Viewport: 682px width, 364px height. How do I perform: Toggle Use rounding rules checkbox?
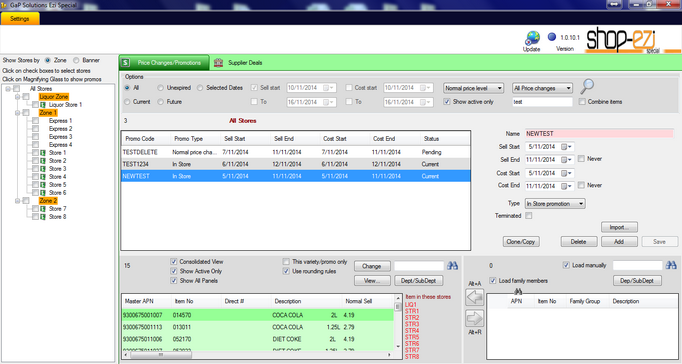[286, 271]
